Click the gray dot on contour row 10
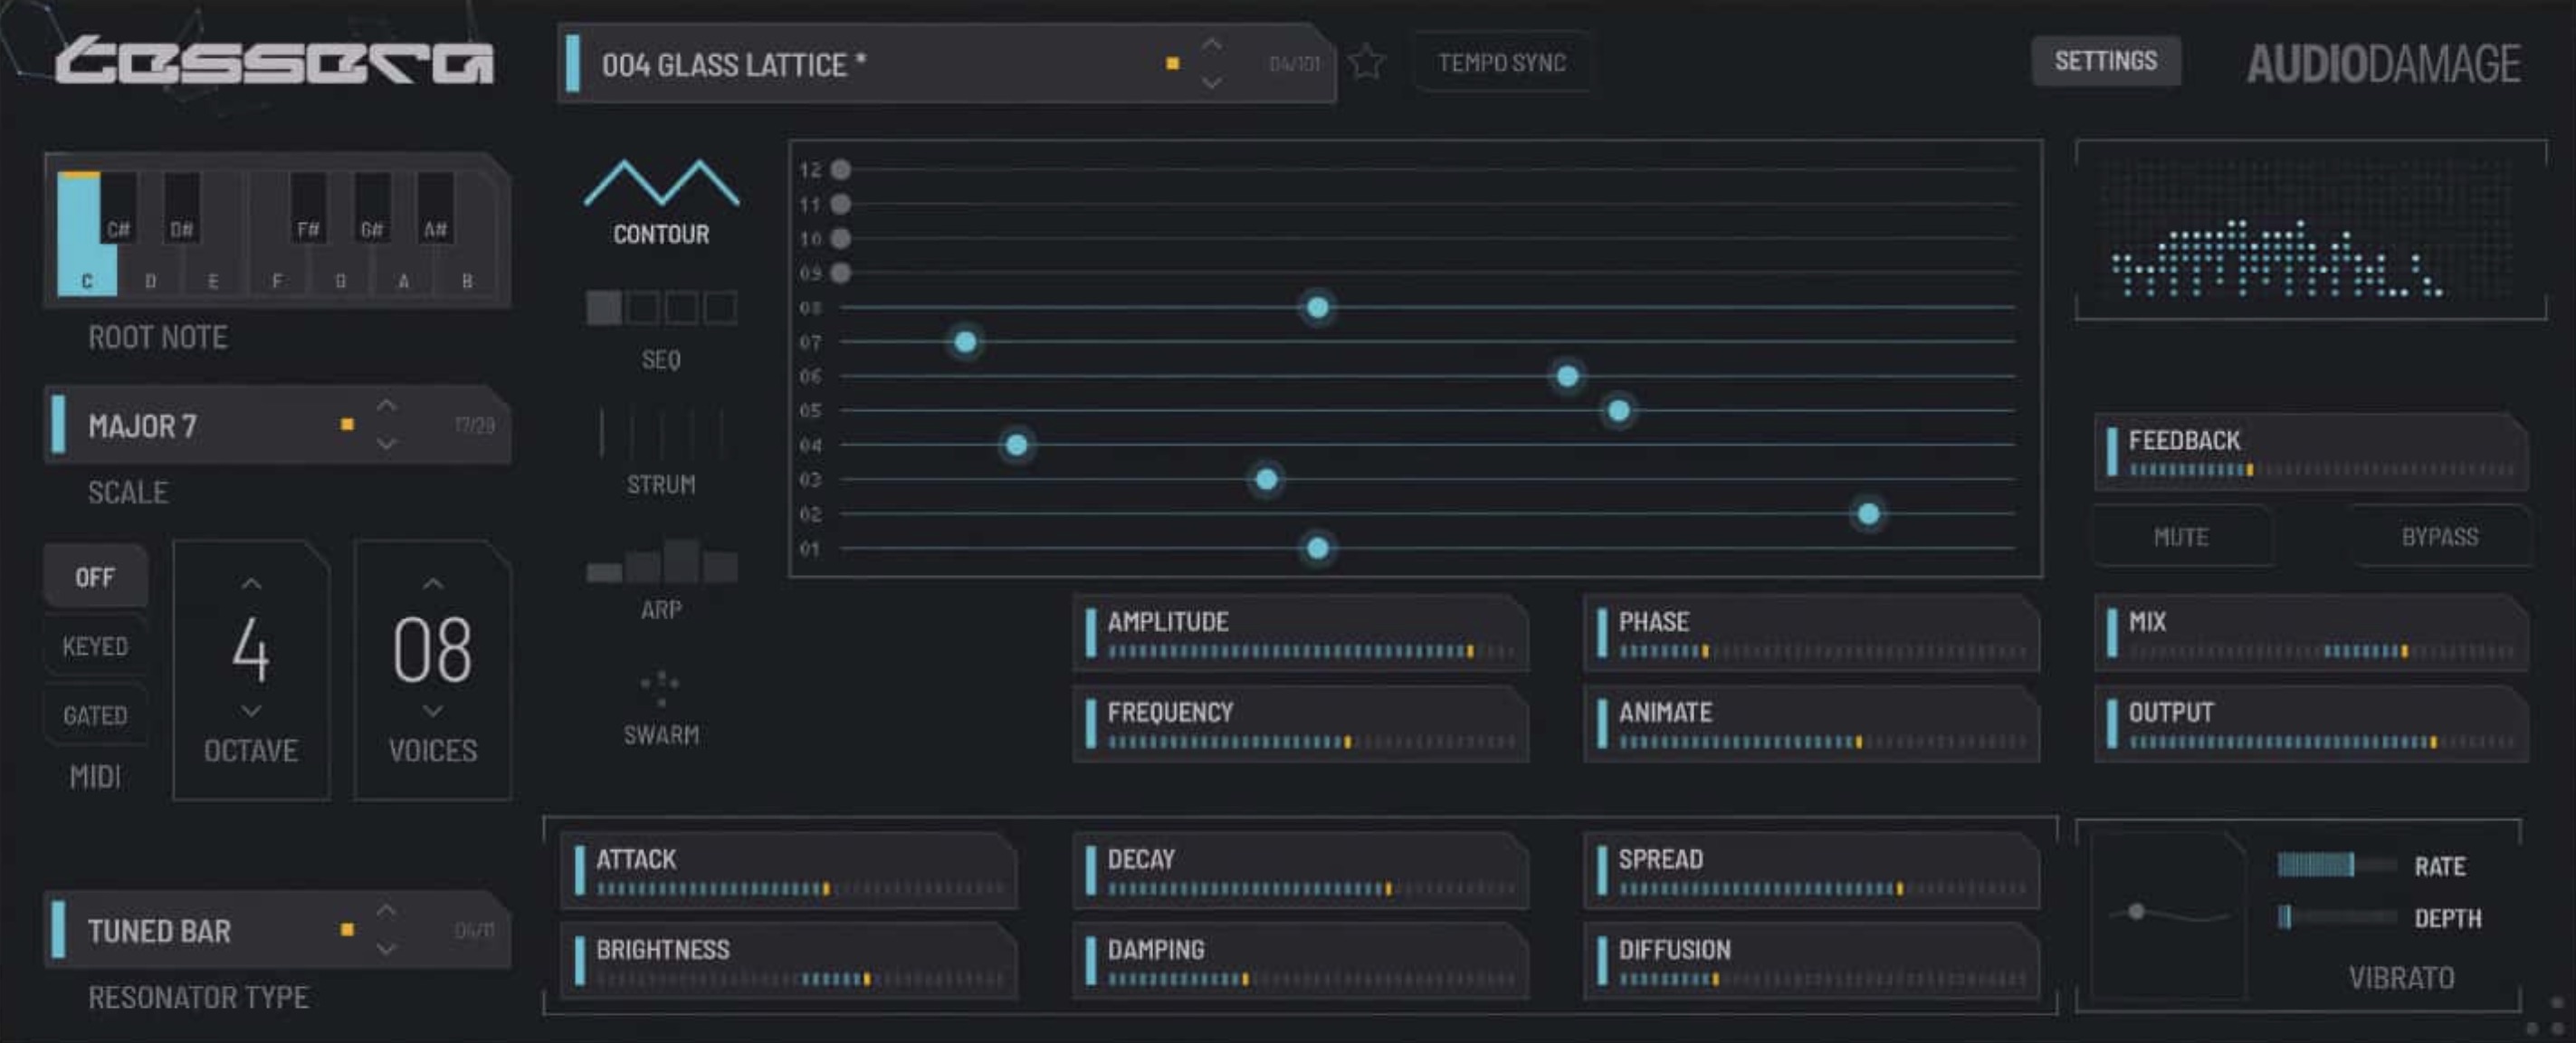 (841, 238)
